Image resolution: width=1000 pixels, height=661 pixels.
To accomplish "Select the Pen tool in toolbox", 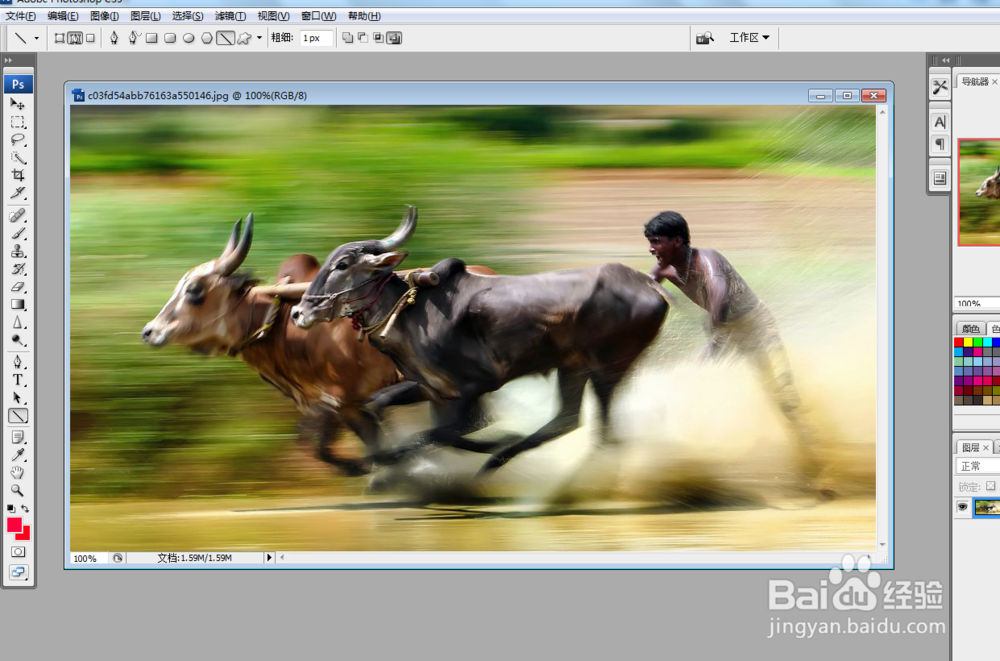I will click(x=18, y=362).
